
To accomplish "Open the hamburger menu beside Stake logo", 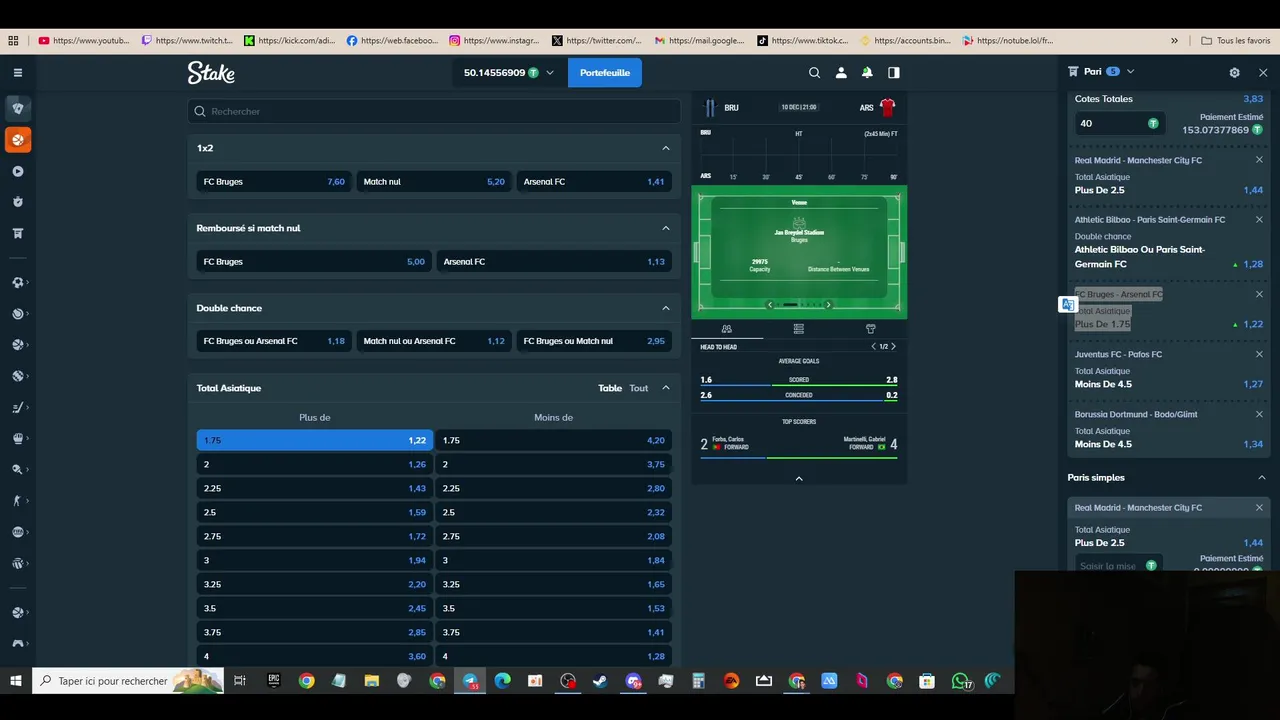I will tap(17, 72).
